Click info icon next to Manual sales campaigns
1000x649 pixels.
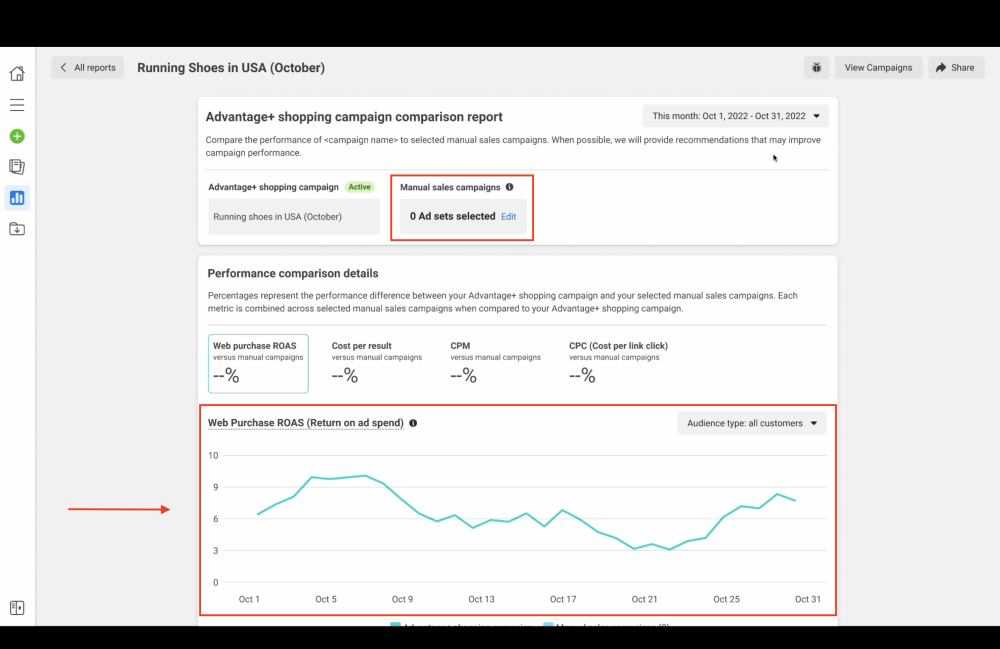(x=509, y=187)
